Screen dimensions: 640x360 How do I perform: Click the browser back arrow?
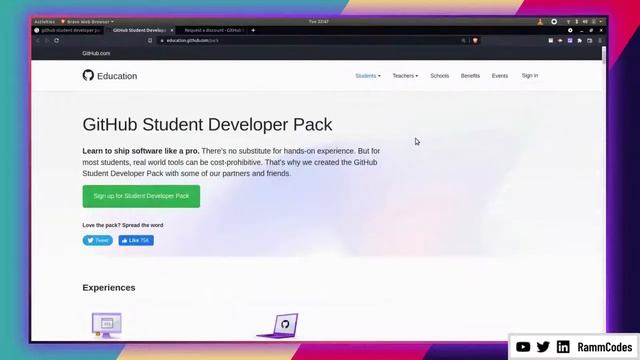coord(38,40)
